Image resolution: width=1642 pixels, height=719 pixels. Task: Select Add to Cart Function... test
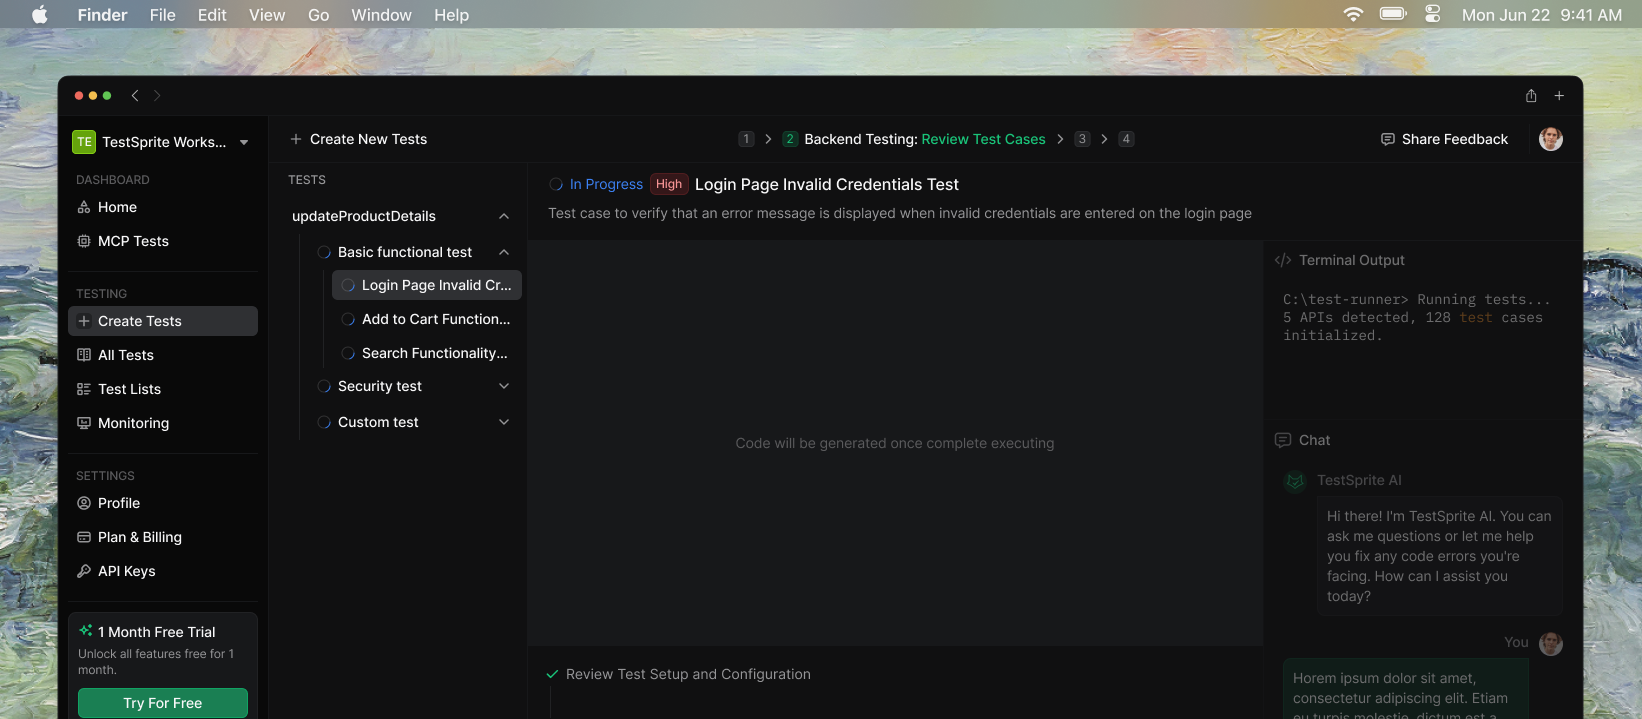pos(427,319)
